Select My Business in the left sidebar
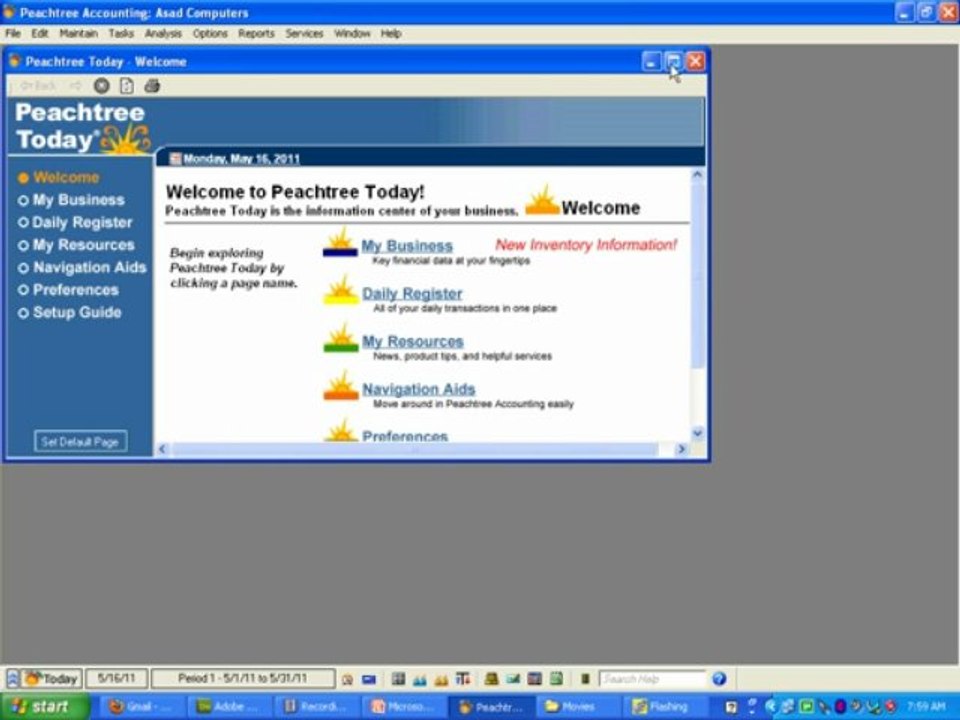960x720 pixels. tap(71, 200)
